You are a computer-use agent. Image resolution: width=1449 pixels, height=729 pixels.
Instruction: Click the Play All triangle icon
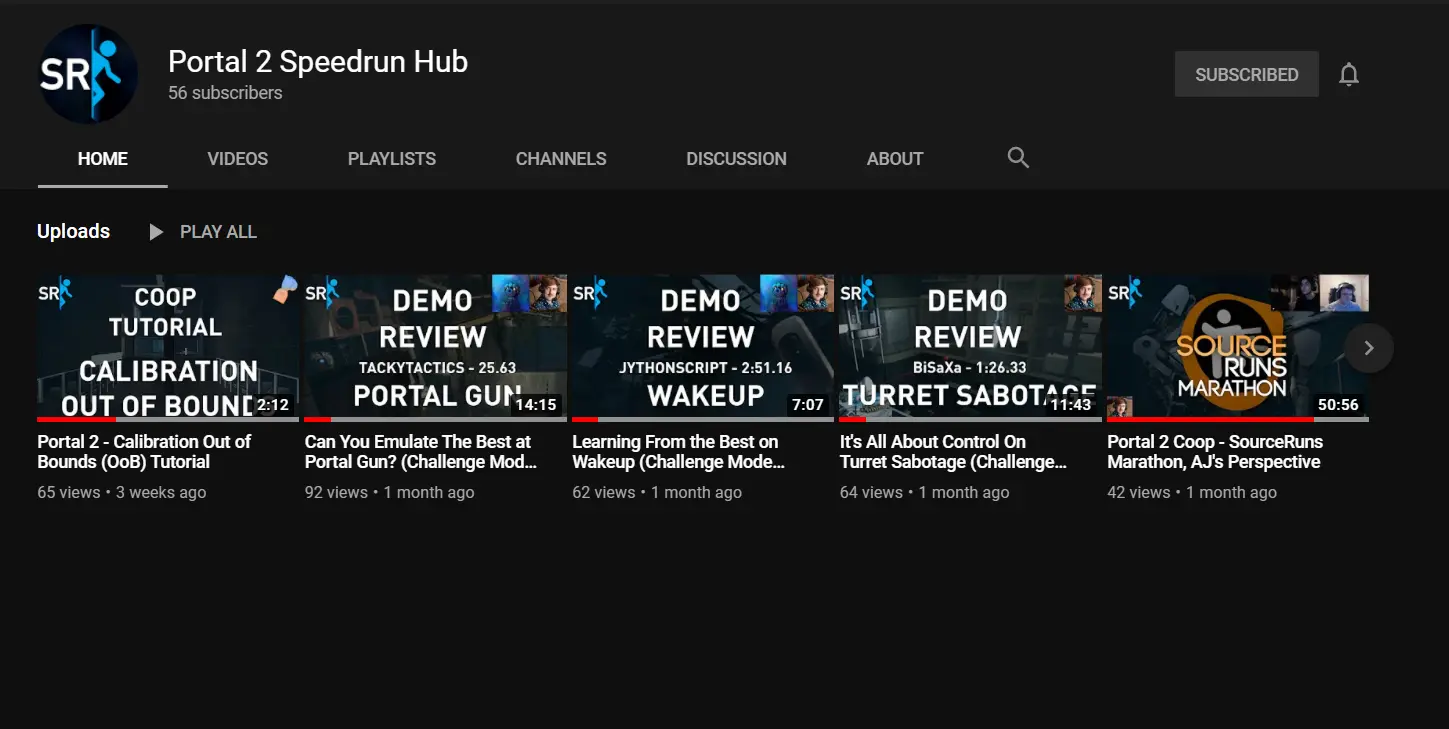[156, 231]
